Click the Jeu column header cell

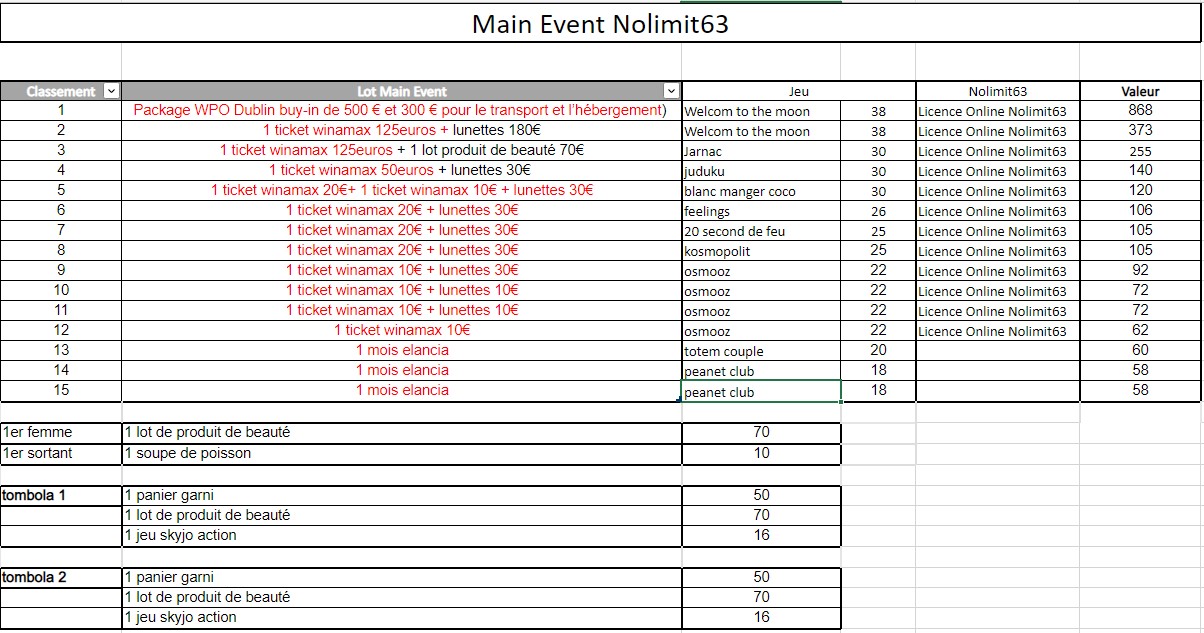pyautogui.click(x=798, y=91)
